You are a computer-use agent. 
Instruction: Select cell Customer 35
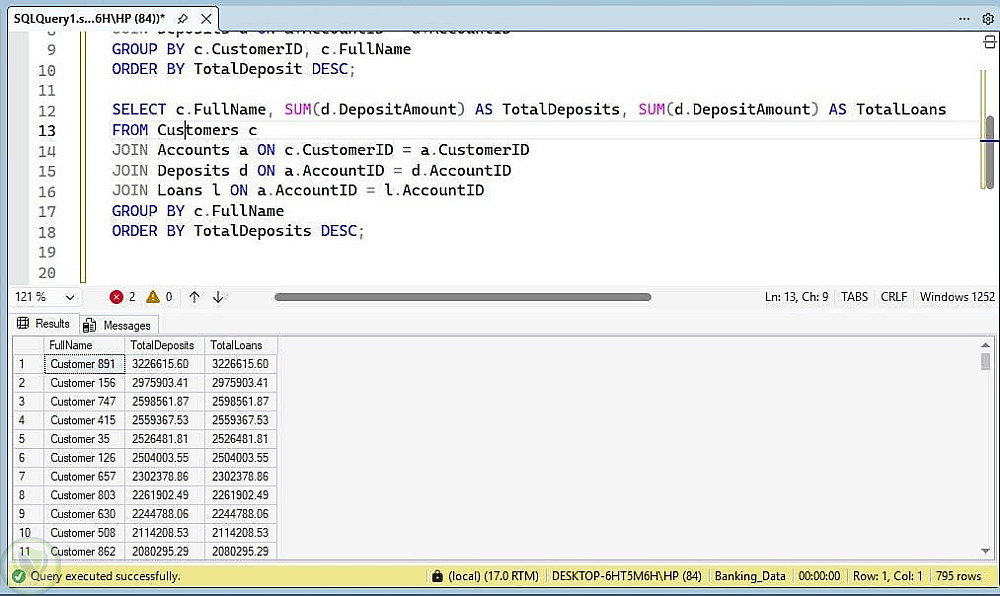[x=84, y=439]
